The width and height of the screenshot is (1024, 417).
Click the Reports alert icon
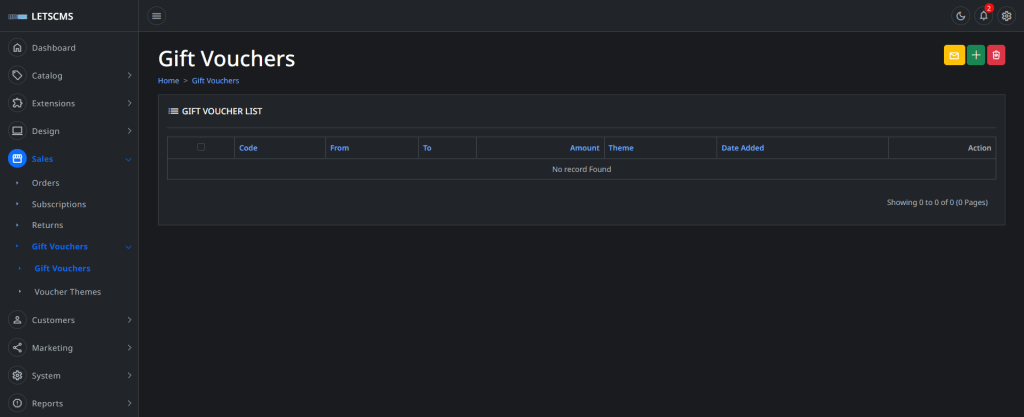[17, 403]
